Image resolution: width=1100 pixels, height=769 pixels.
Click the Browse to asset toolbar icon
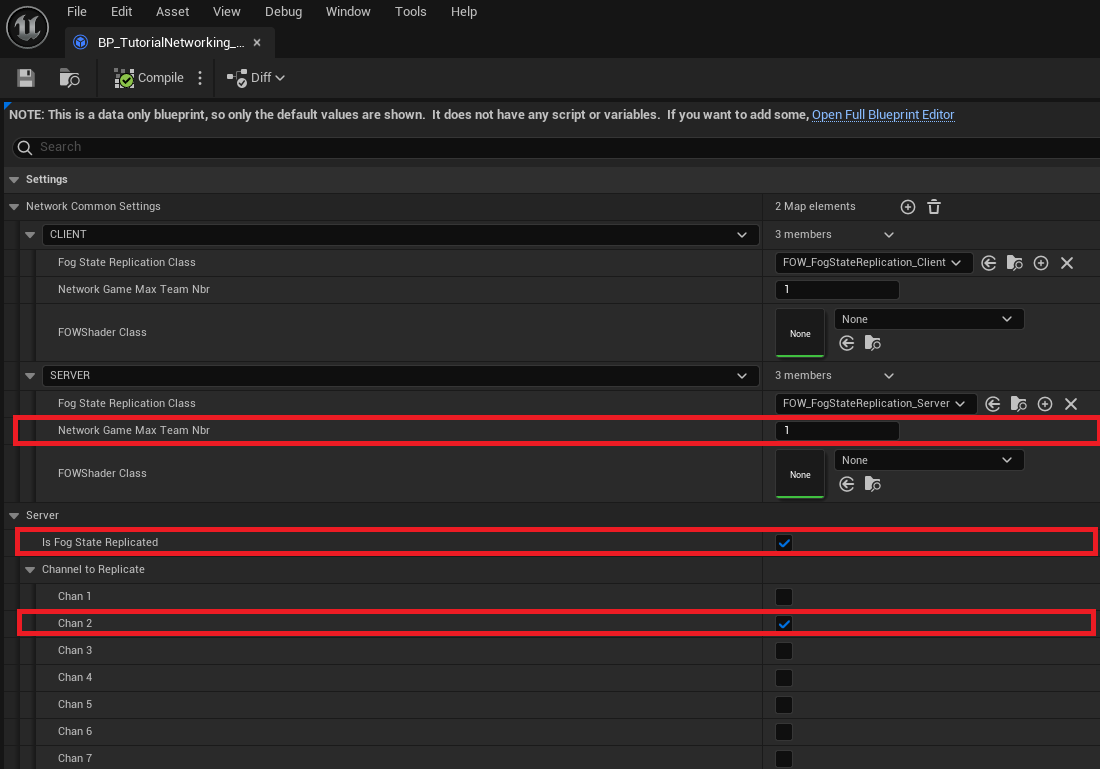(69, 78)
